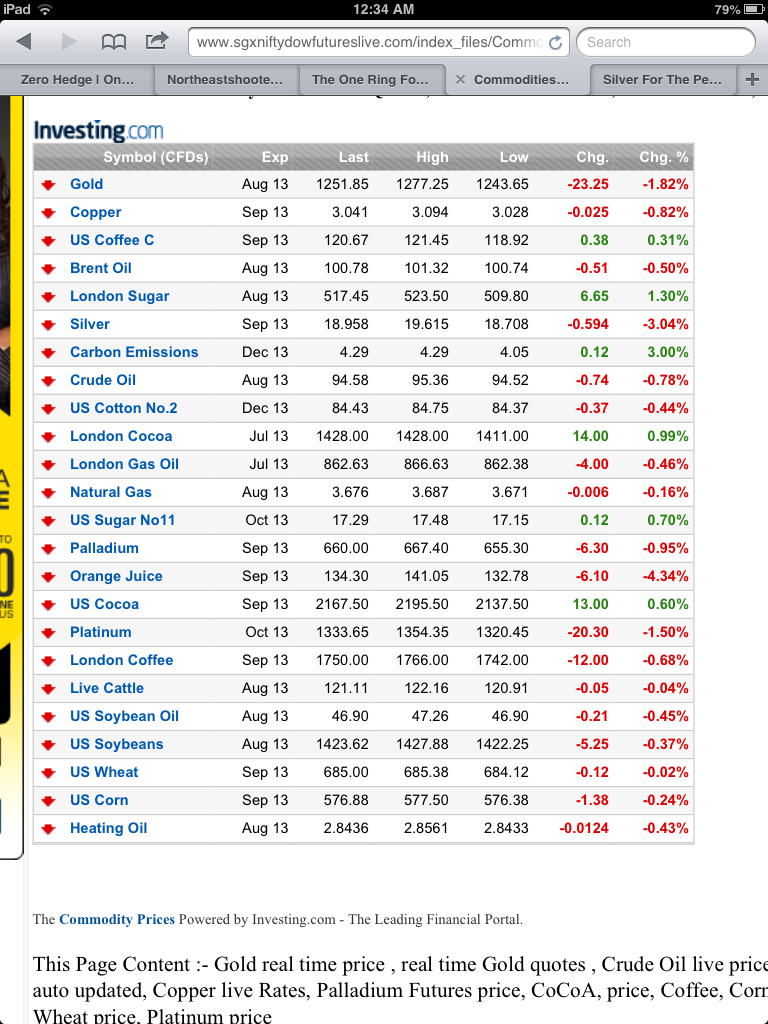Click red down arrow beside Copper
Image resolution: width=768 pixels, height=1024 pixels.
(48, 213)
